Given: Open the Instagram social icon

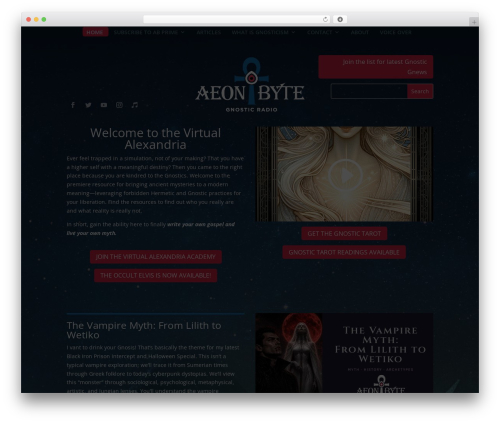Looking at the screenshot, I should (119, 105).
